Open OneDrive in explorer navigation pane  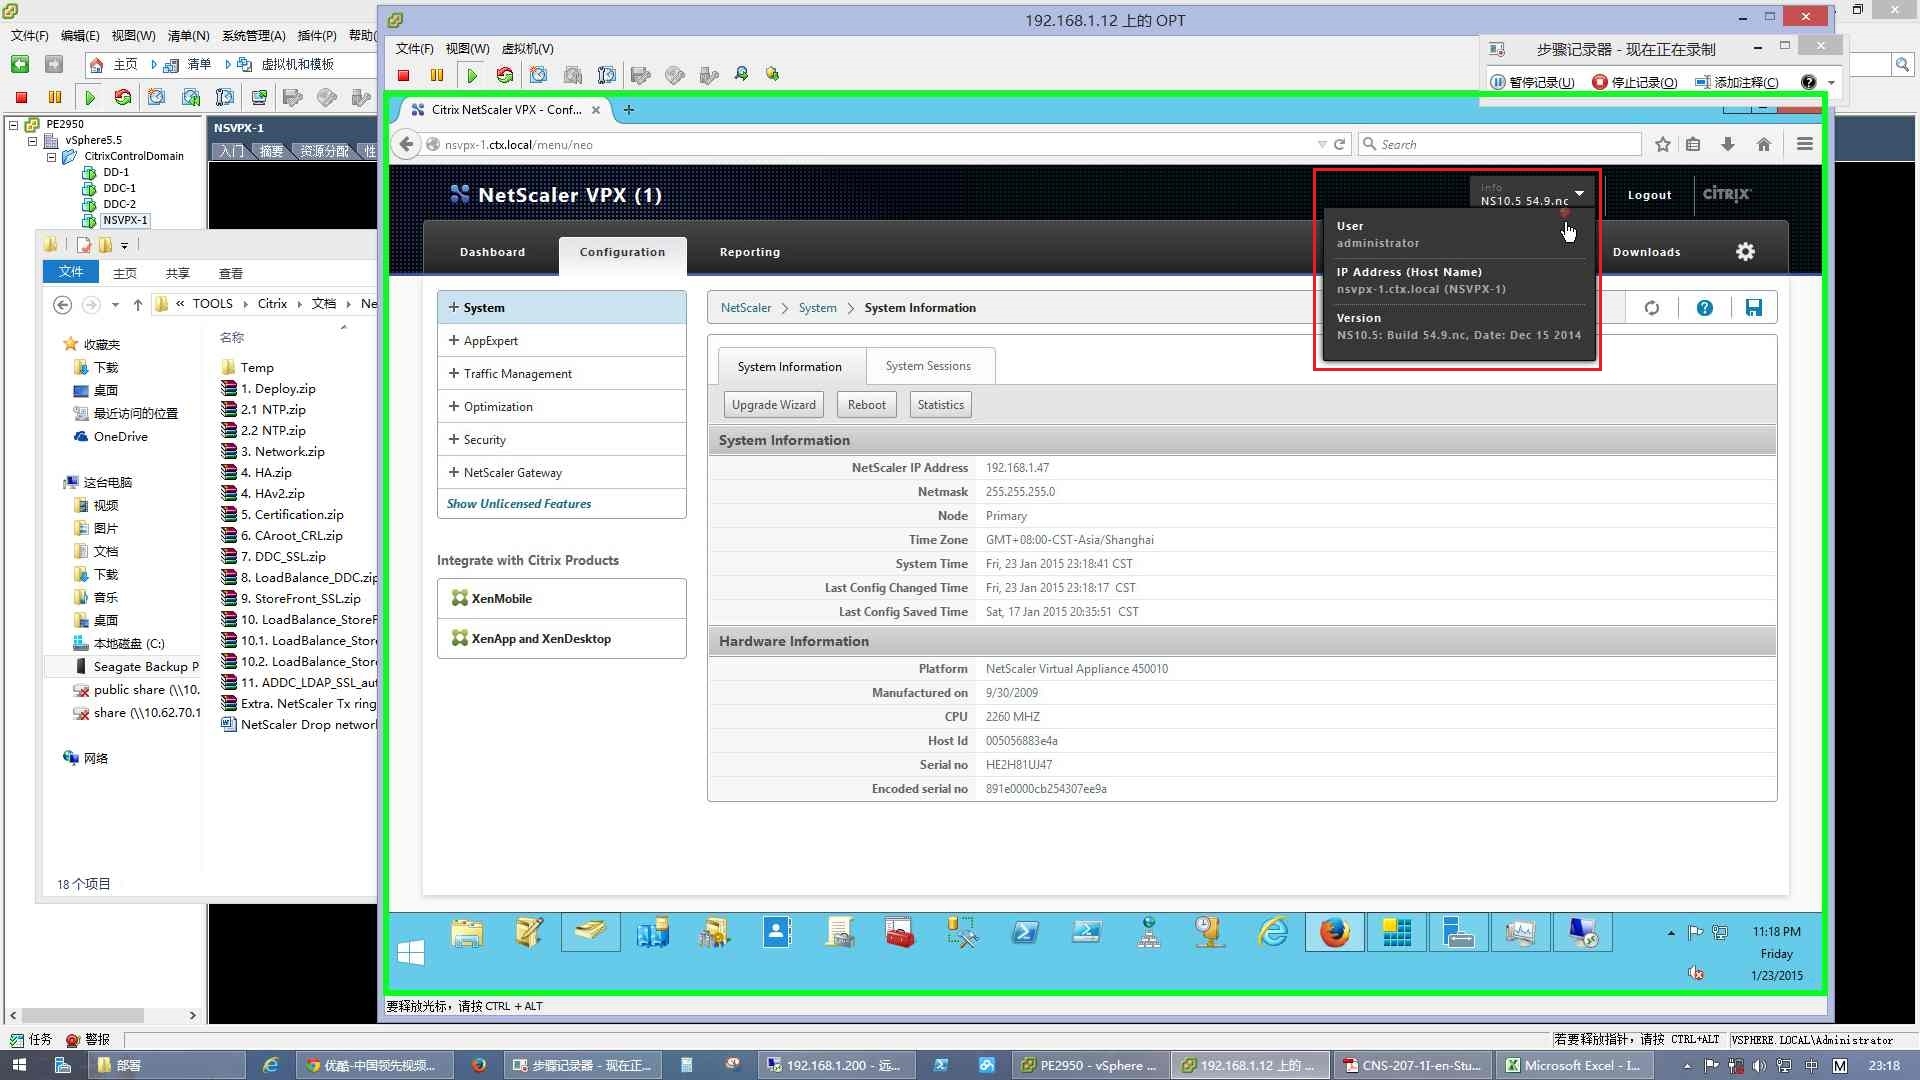(x=120, y=437)
